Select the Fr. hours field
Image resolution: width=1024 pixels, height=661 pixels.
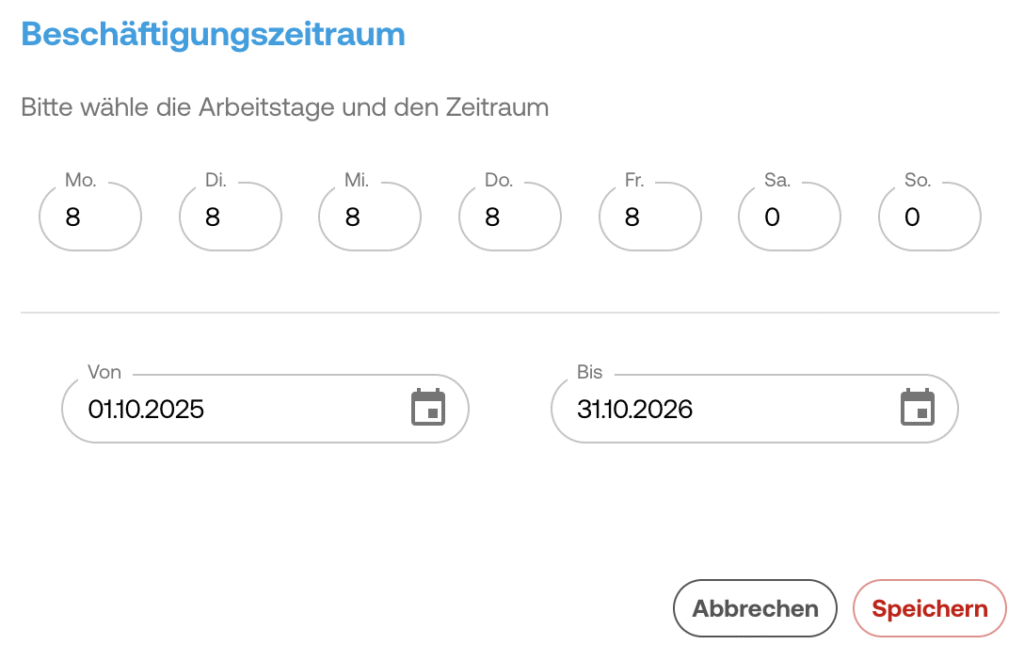pyautogui.click(x=650, y=217)
